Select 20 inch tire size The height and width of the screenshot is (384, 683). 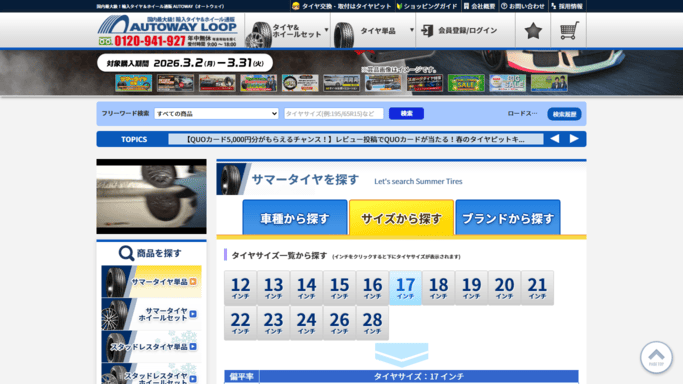(x=504, y=288)
